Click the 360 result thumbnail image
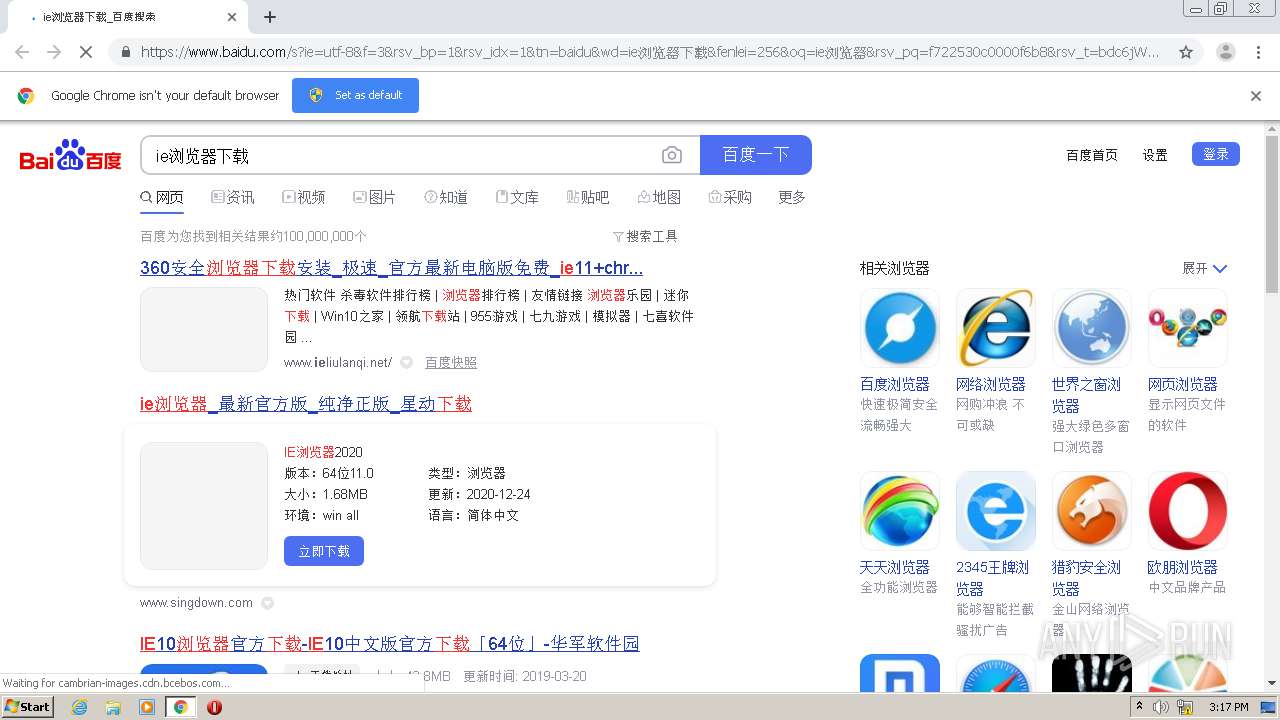 204,329
